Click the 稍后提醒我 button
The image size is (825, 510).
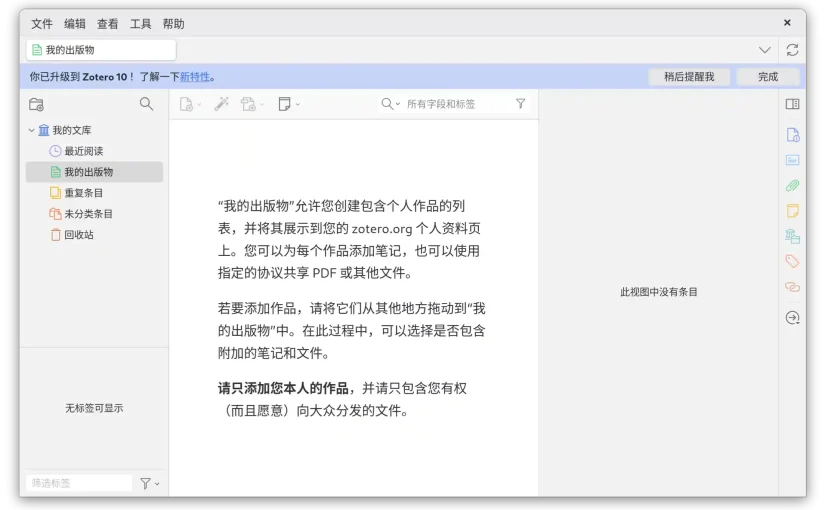pyautogui.click(x=689, y=77)
